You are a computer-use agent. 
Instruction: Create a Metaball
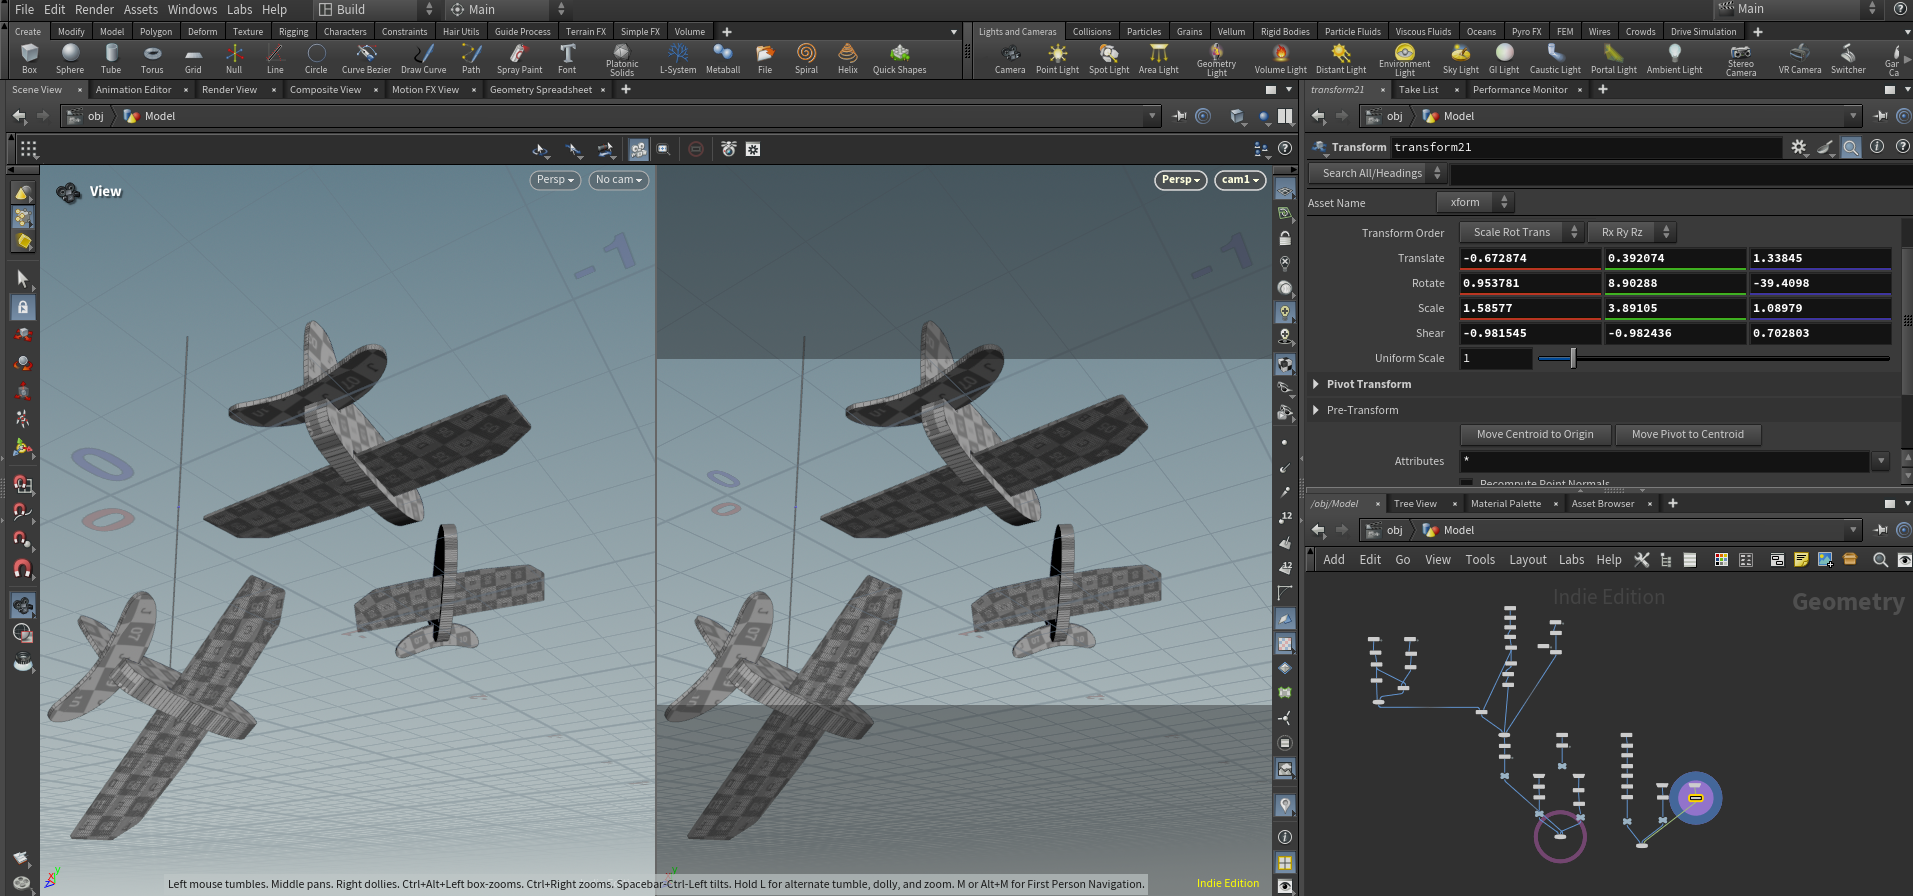723,59
